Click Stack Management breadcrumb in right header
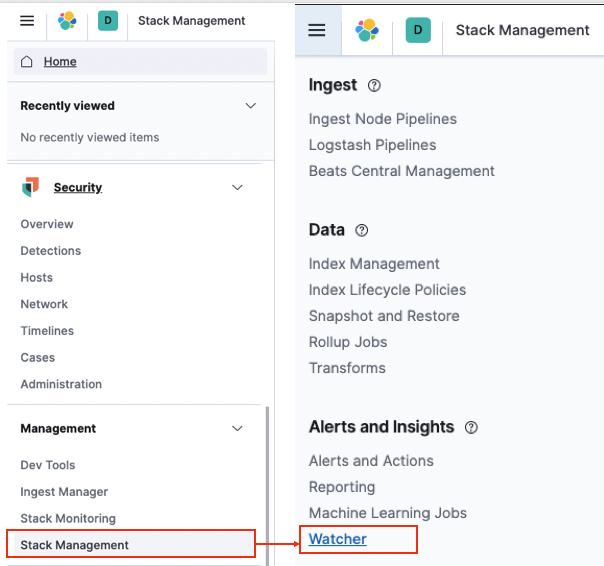 point(523,30)
